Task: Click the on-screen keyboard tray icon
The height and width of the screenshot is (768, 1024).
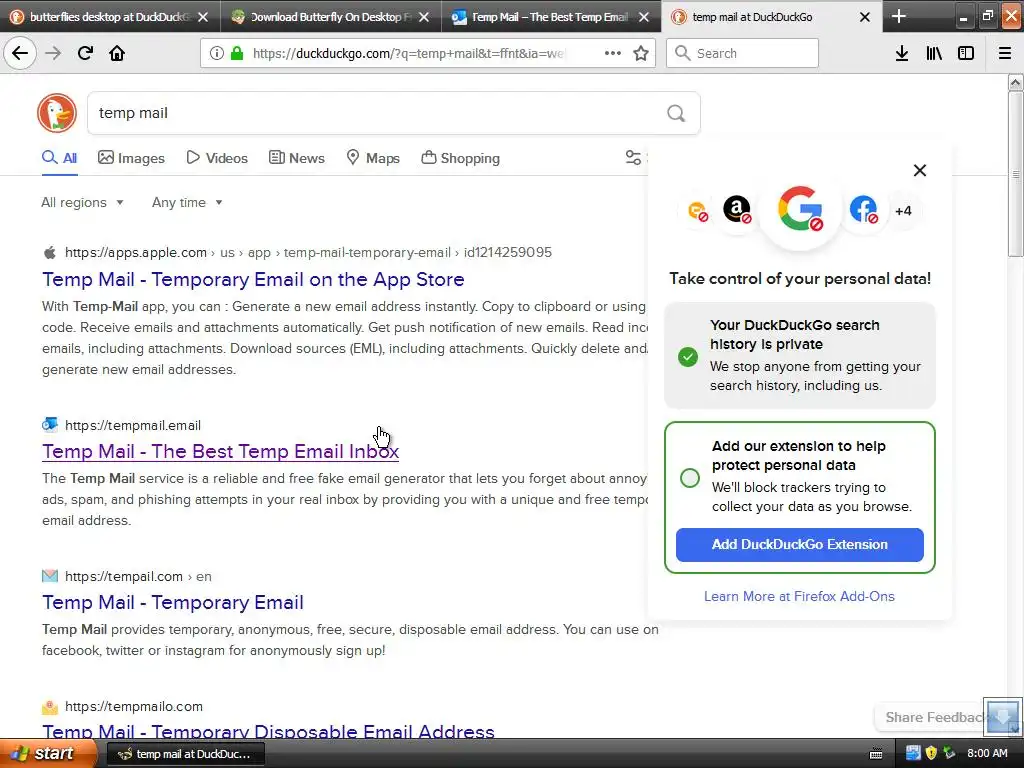Action: click(876, 754)
